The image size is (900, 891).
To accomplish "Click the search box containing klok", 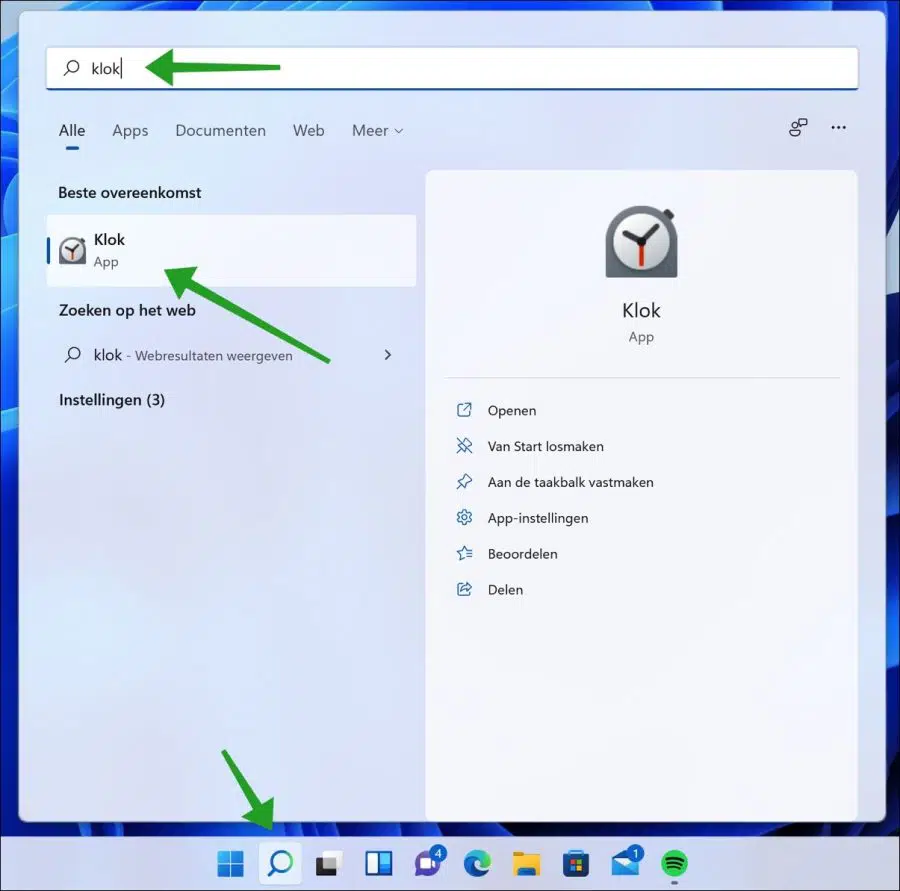I will coord(452,68).
